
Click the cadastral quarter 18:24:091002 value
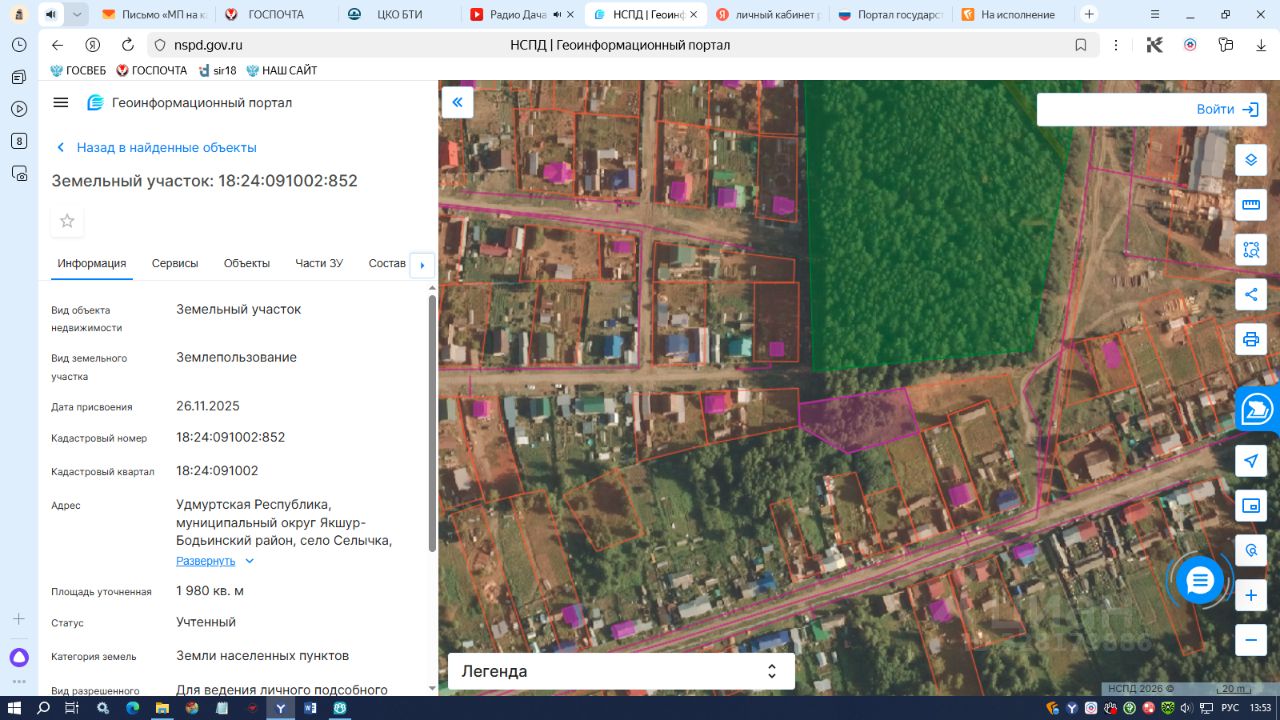(x=217, y=470)
